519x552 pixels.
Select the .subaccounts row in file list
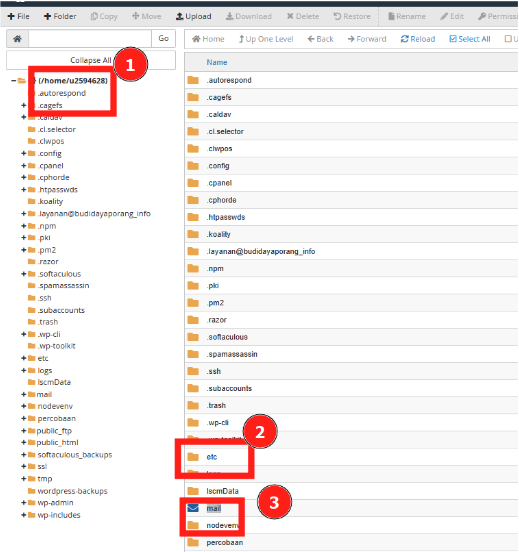click(x=351, y=389)
